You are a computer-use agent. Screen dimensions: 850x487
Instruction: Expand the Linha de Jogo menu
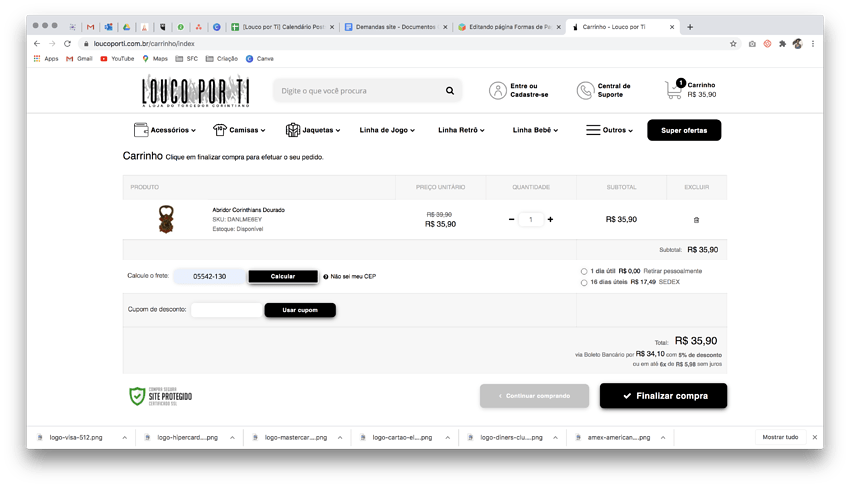pyautogui.click(x=387, y=130)
